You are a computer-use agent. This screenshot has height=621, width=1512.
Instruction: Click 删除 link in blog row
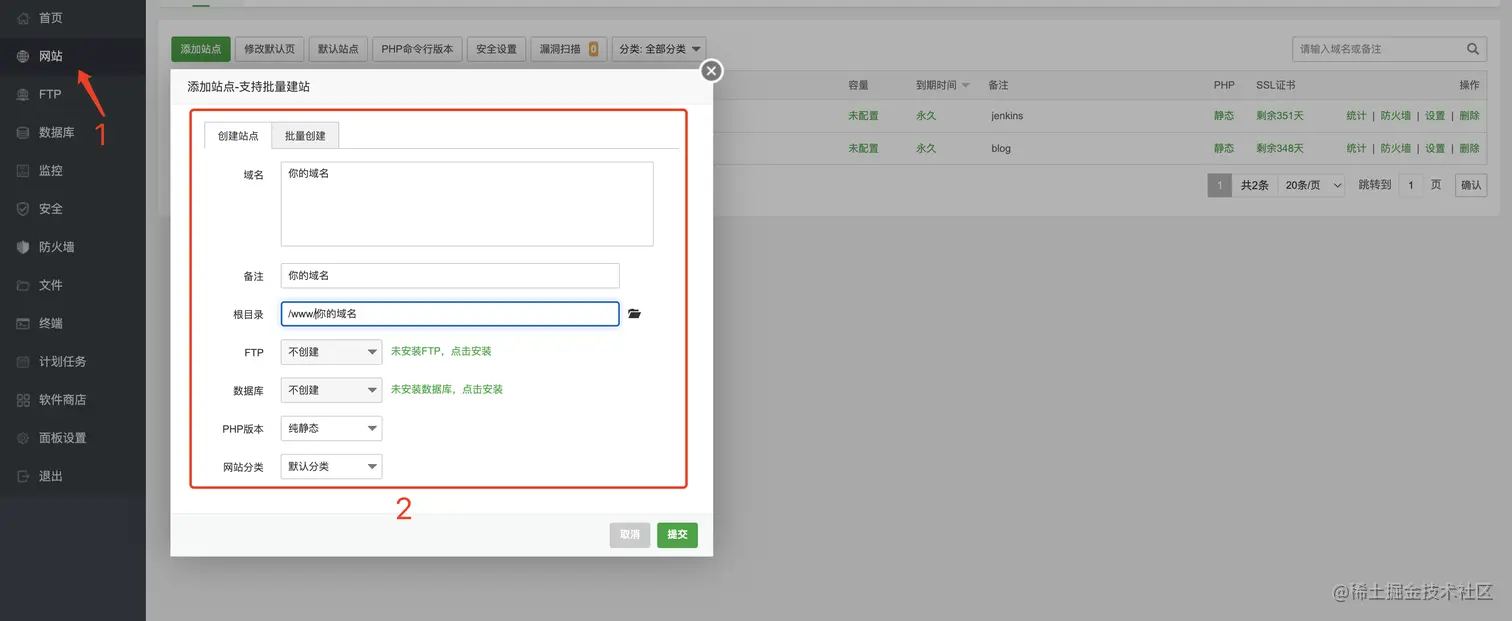1469,149
